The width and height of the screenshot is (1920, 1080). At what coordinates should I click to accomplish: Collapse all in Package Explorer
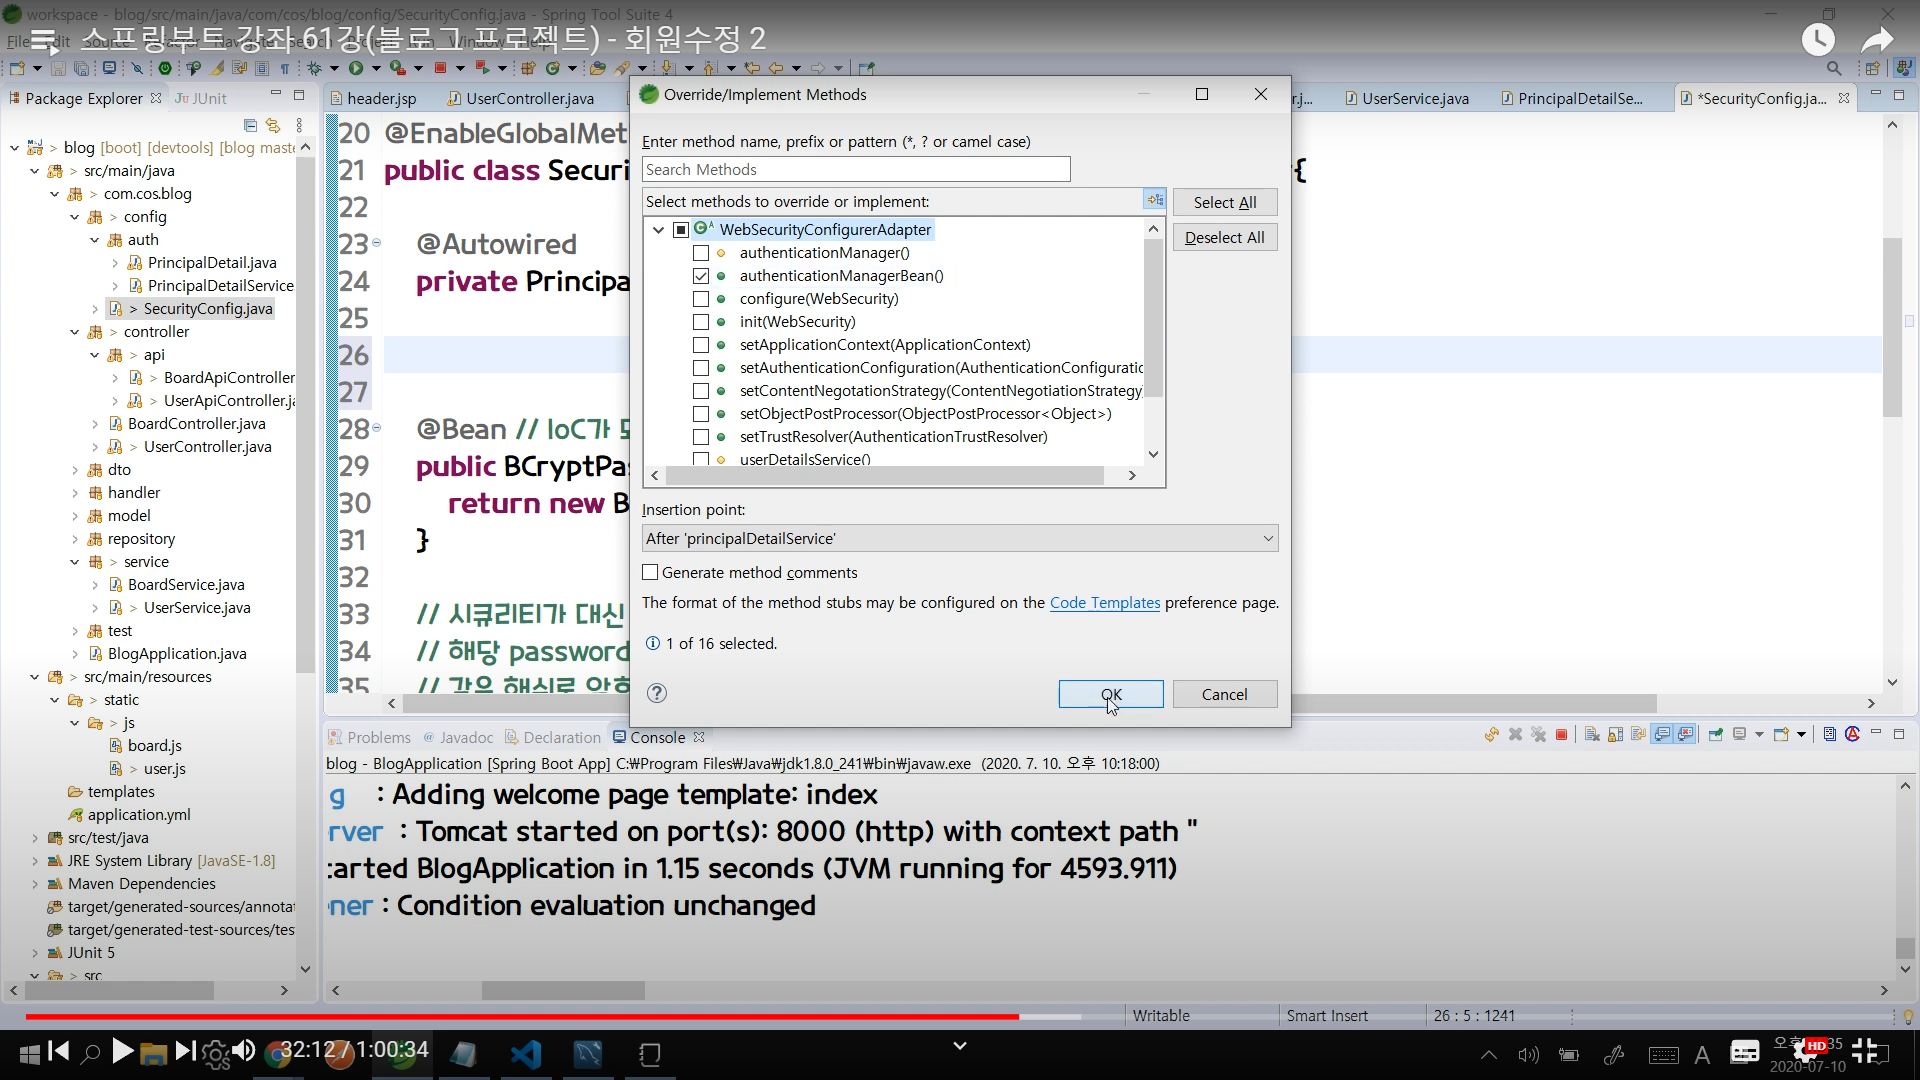[250, 125]
